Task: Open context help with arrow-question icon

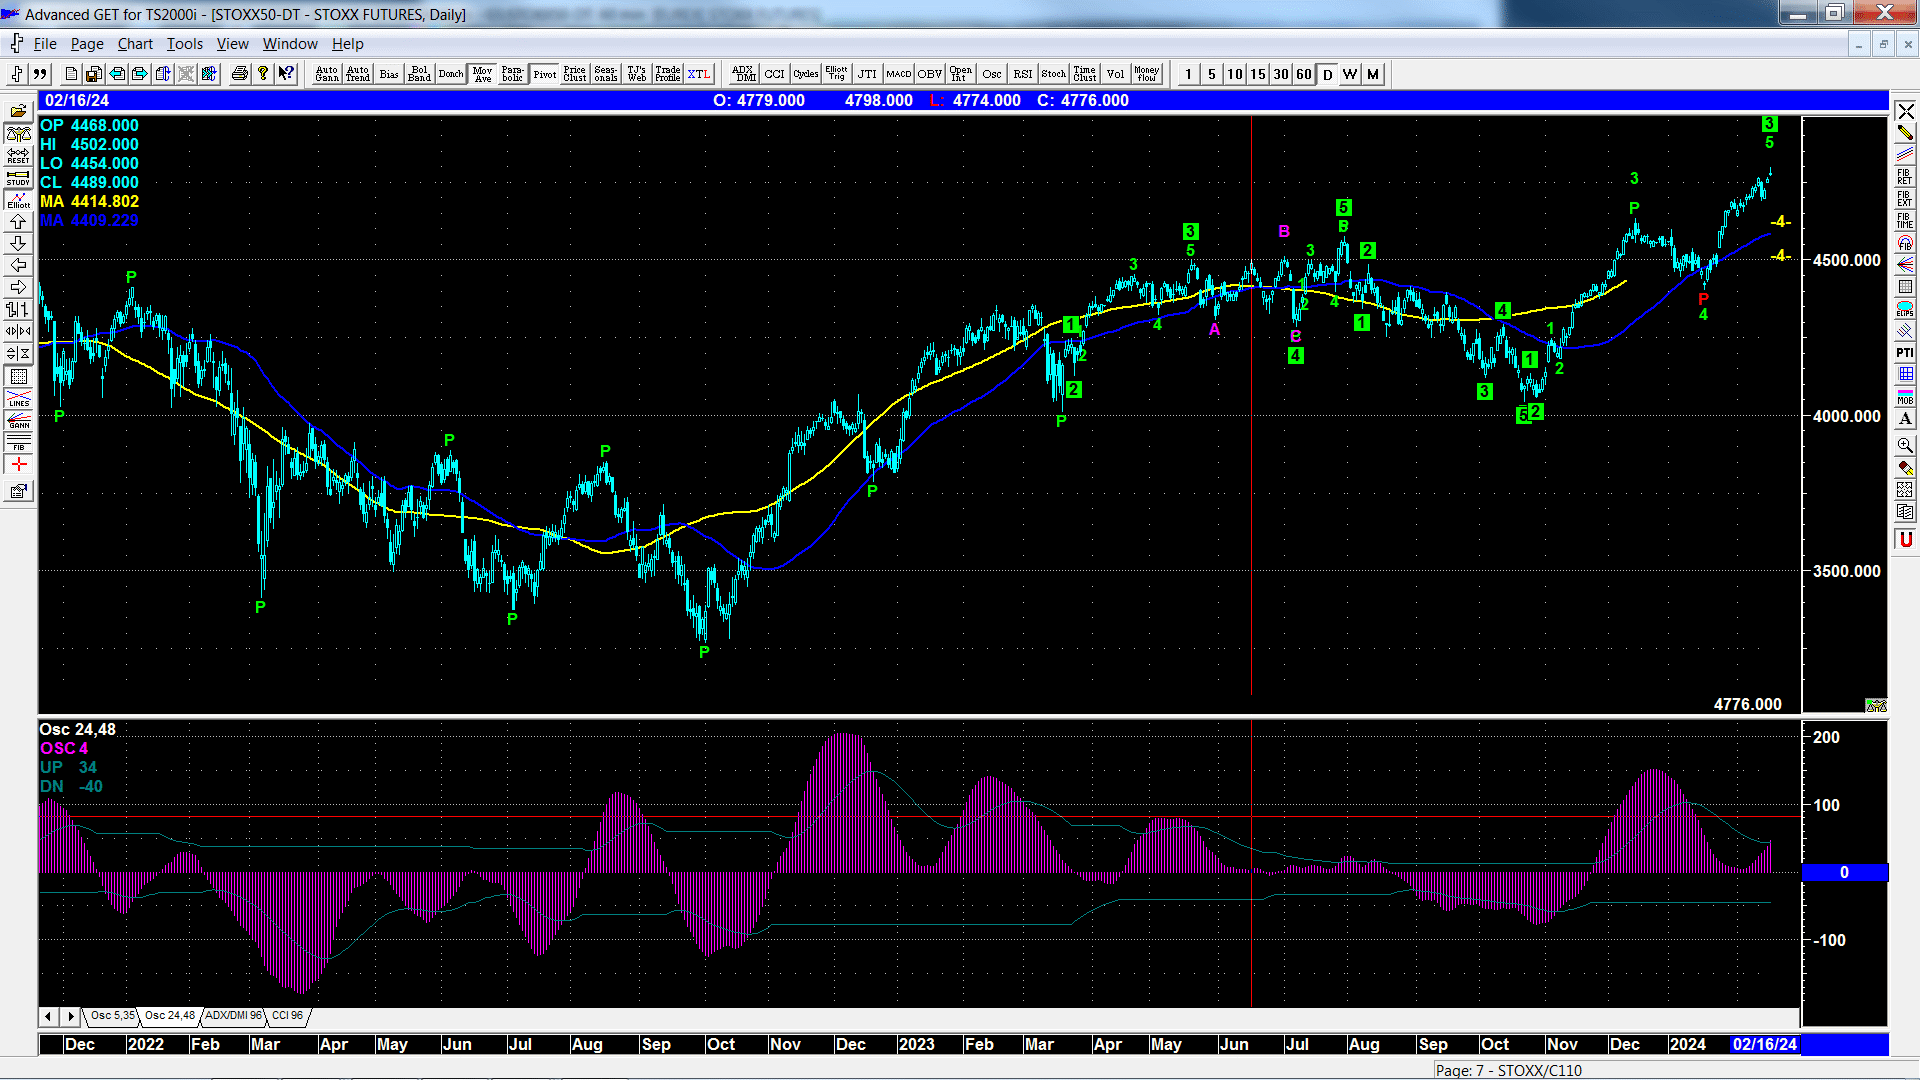Action: (x=286, y=74)
